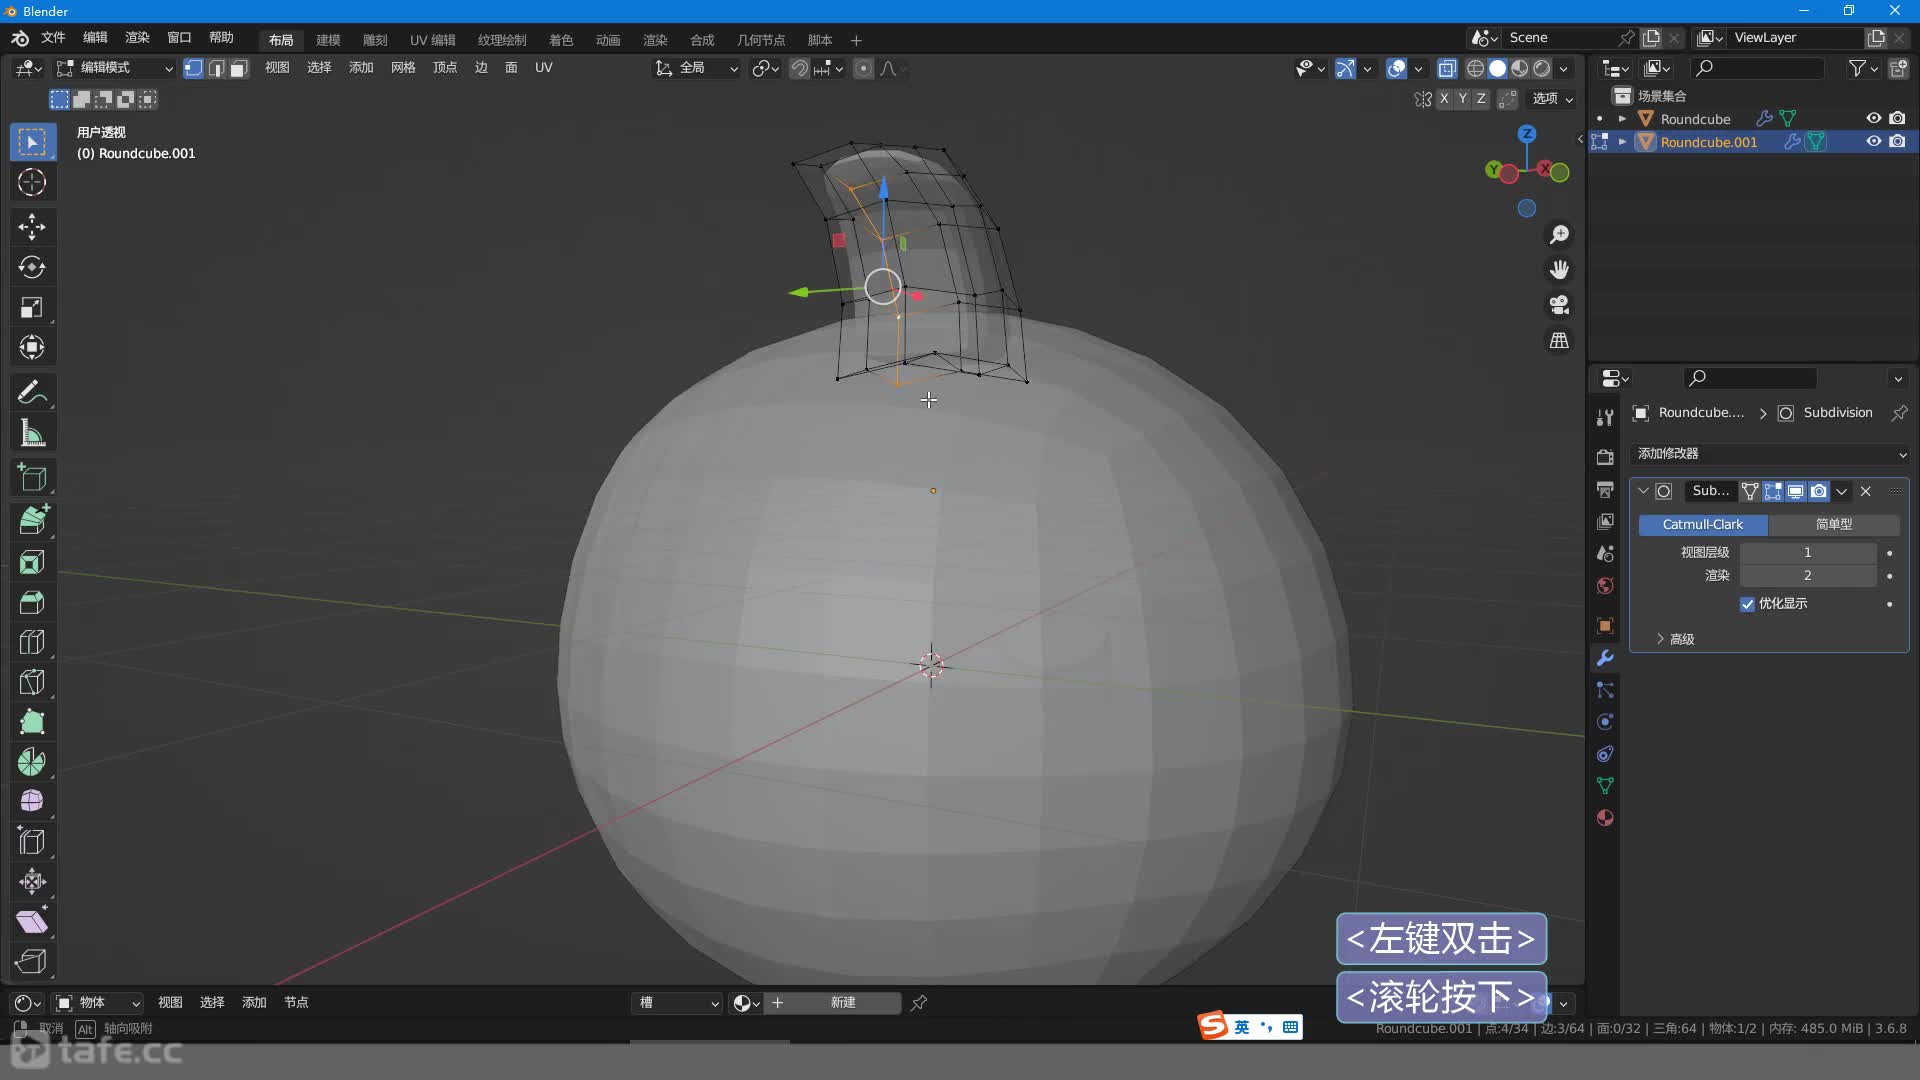
Task: Select the Inset Faces tool
Action: pos(32,561)
